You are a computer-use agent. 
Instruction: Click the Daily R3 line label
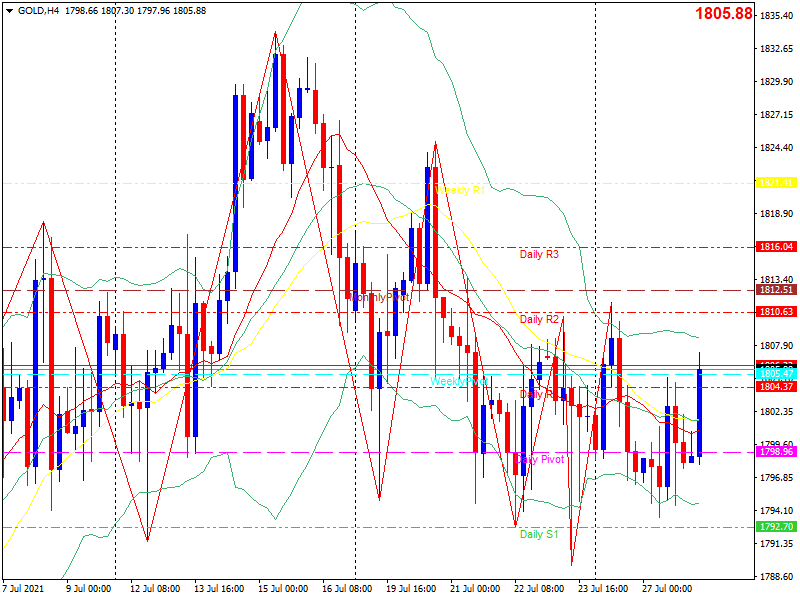pyautogui.click(x=539, y=254)
